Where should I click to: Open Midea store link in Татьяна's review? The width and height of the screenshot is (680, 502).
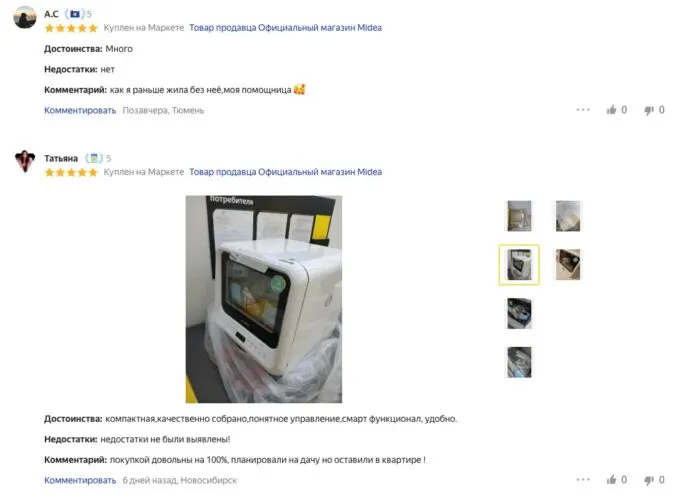point(285,172)
